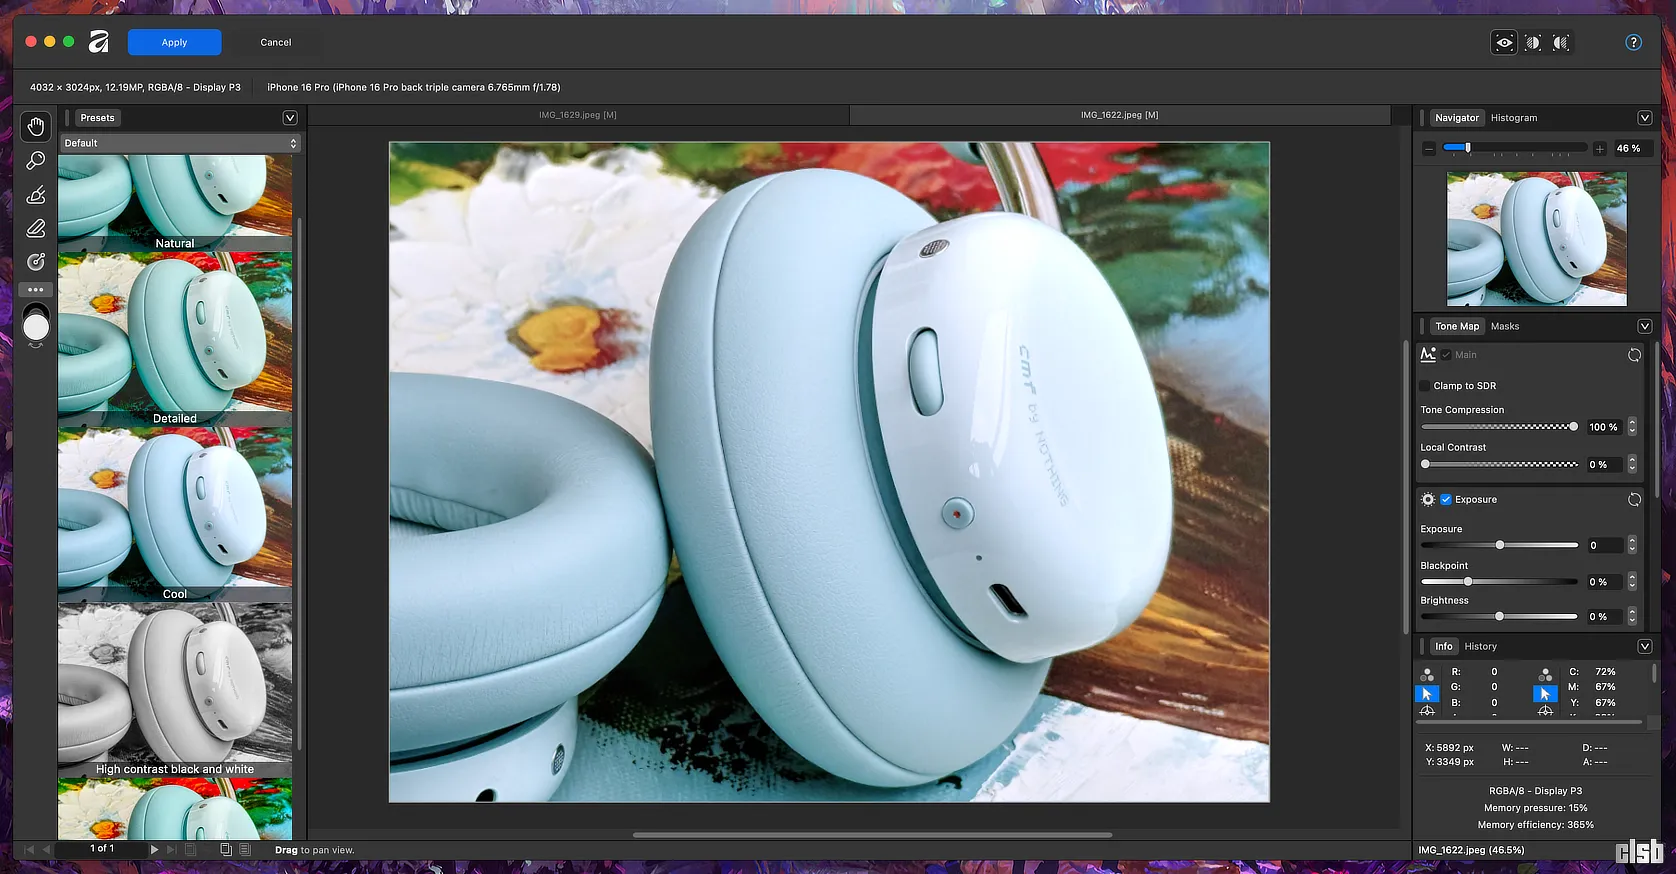Select the Overlay Erase tool
This screenshot has width=1676, height=874.
36,228
